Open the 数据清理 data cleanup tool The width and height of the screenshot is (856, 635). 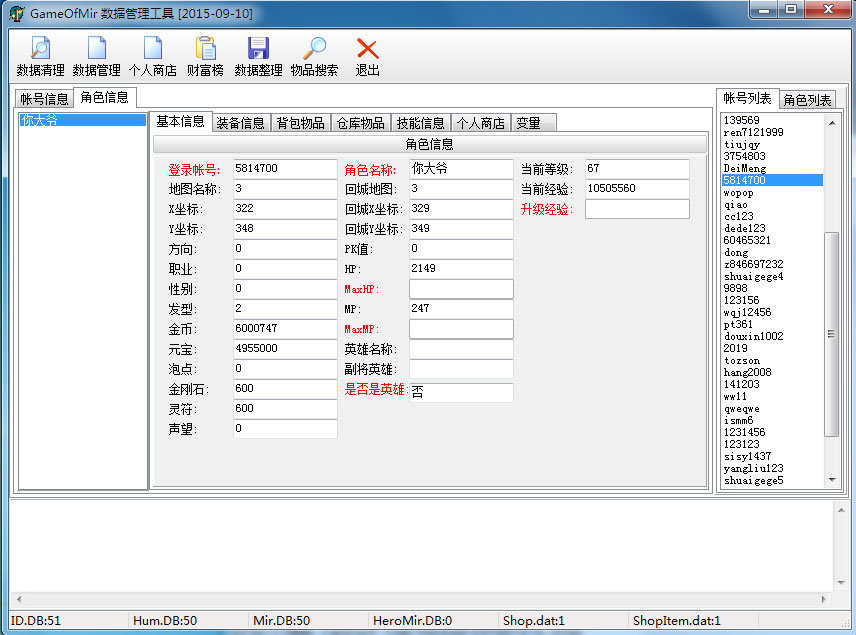[x=40, y=56]
